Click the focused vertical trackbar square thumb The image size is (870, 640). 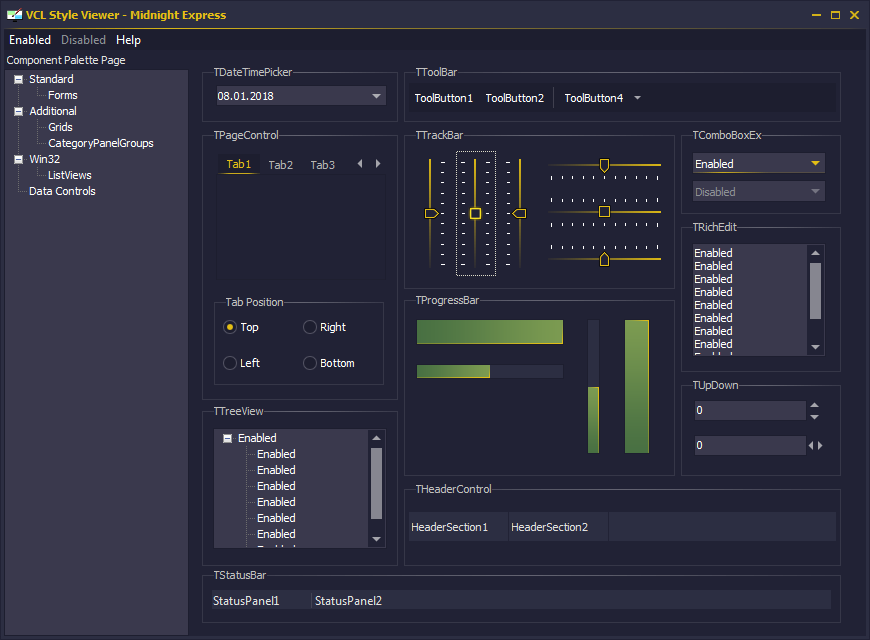pyautogui.click(x=476, y=214)
